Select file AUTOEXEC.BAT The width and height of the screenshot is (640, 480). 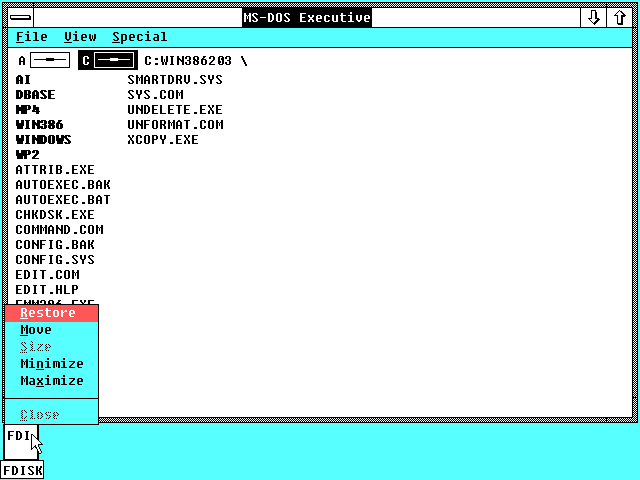coord(63,200)
